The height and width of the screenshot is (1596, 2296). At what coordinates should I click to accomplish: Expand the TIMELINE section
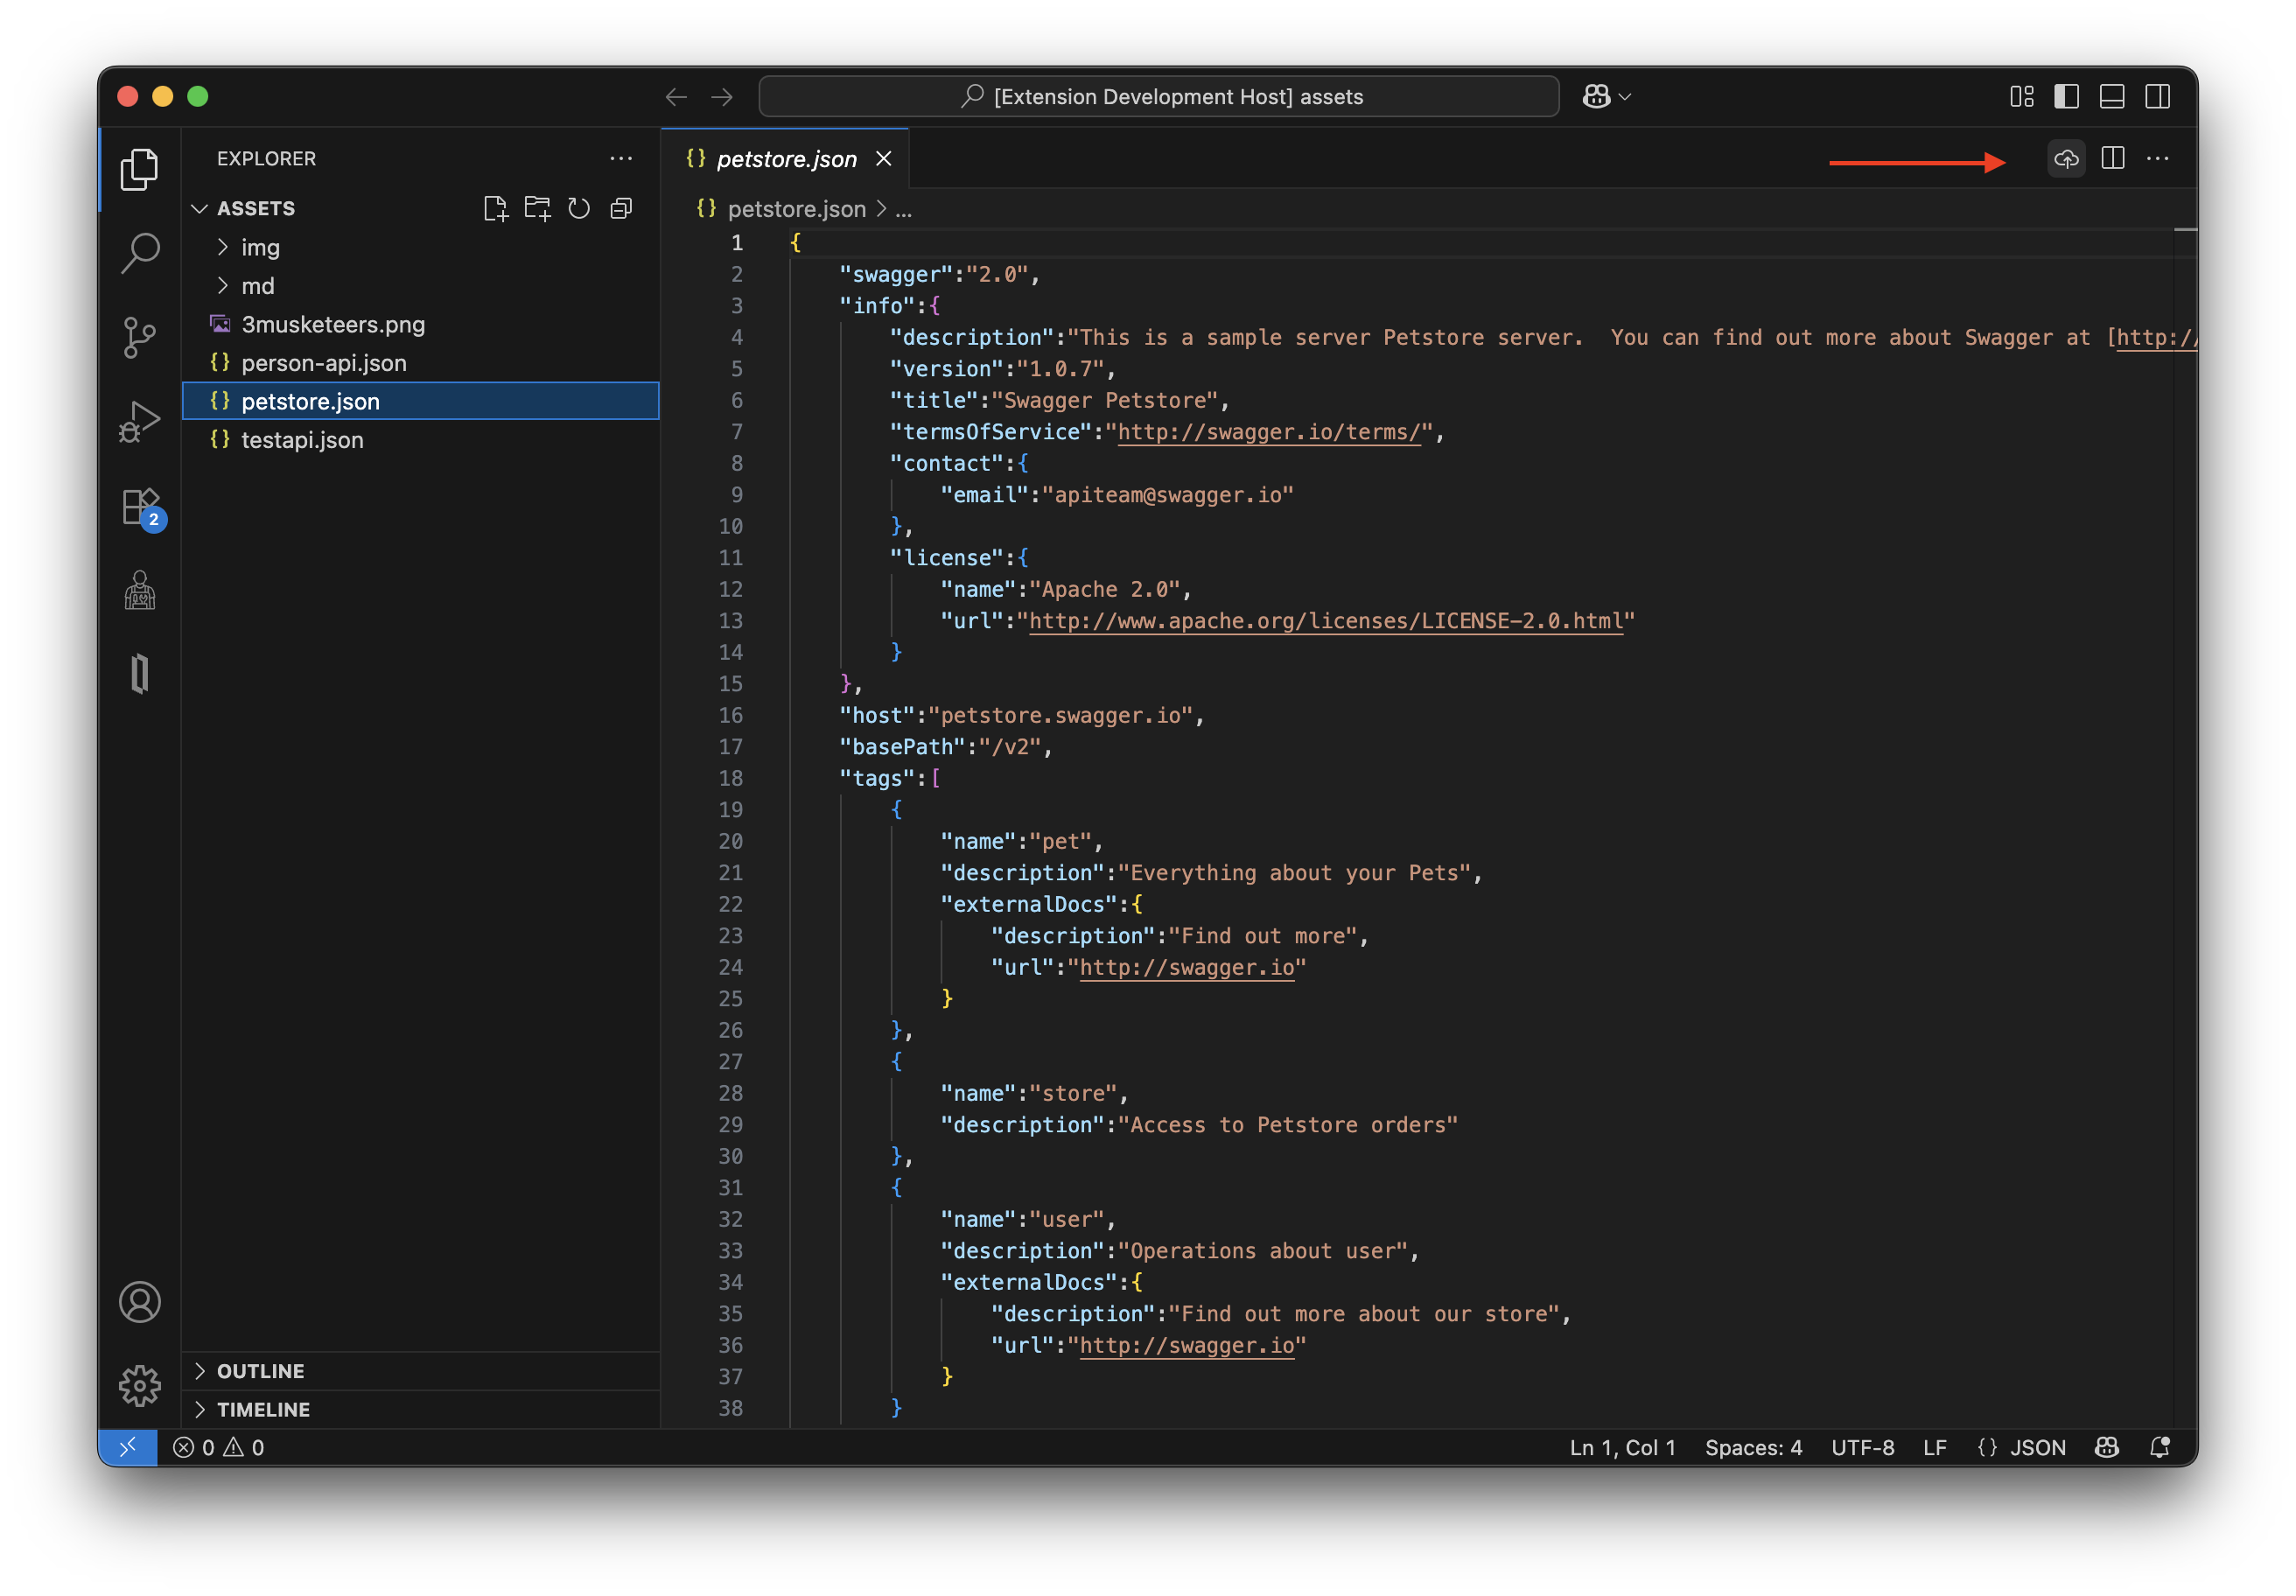(x=263, y=1409)
